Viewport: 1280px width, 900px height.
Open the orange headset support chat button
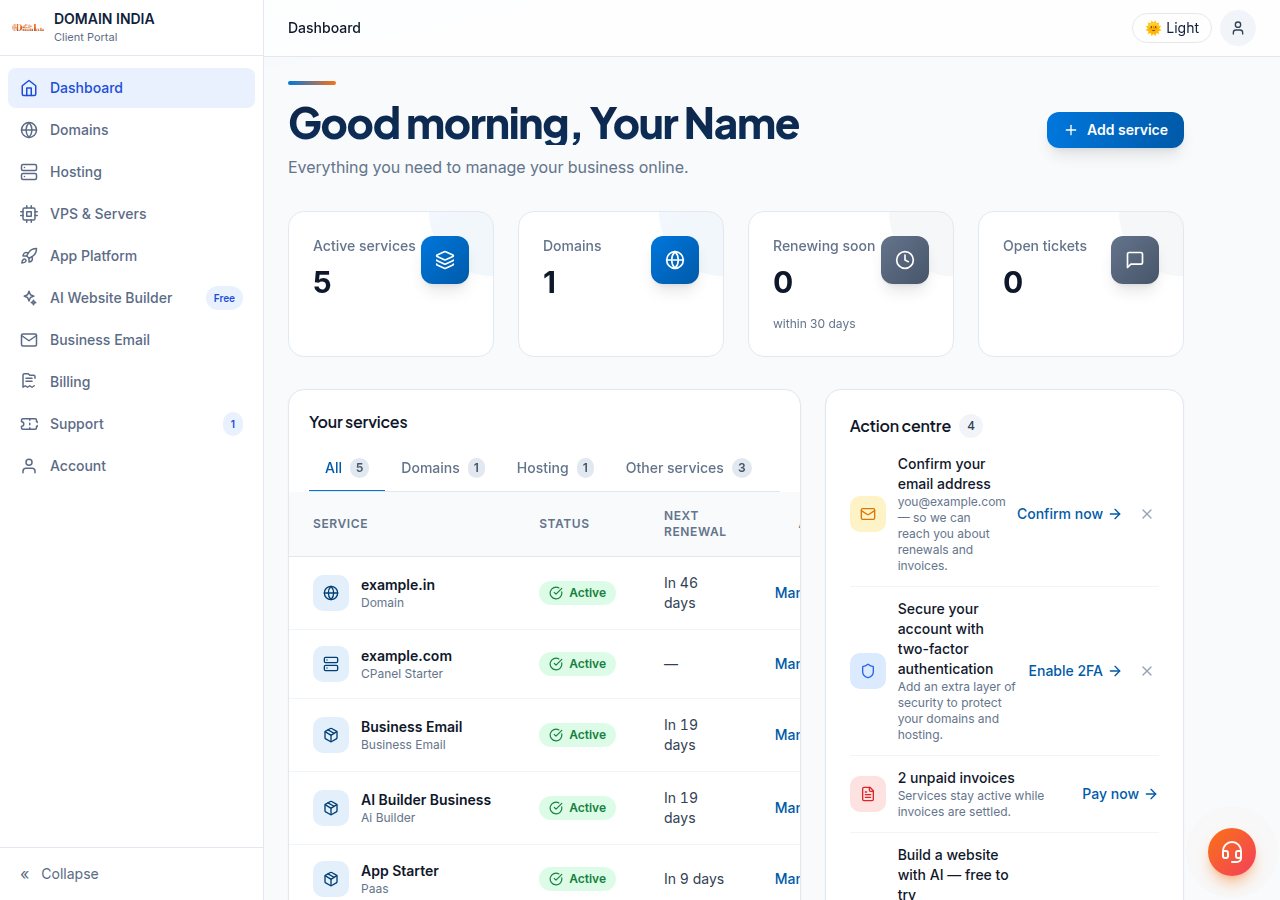click(x=1232, y=852)
